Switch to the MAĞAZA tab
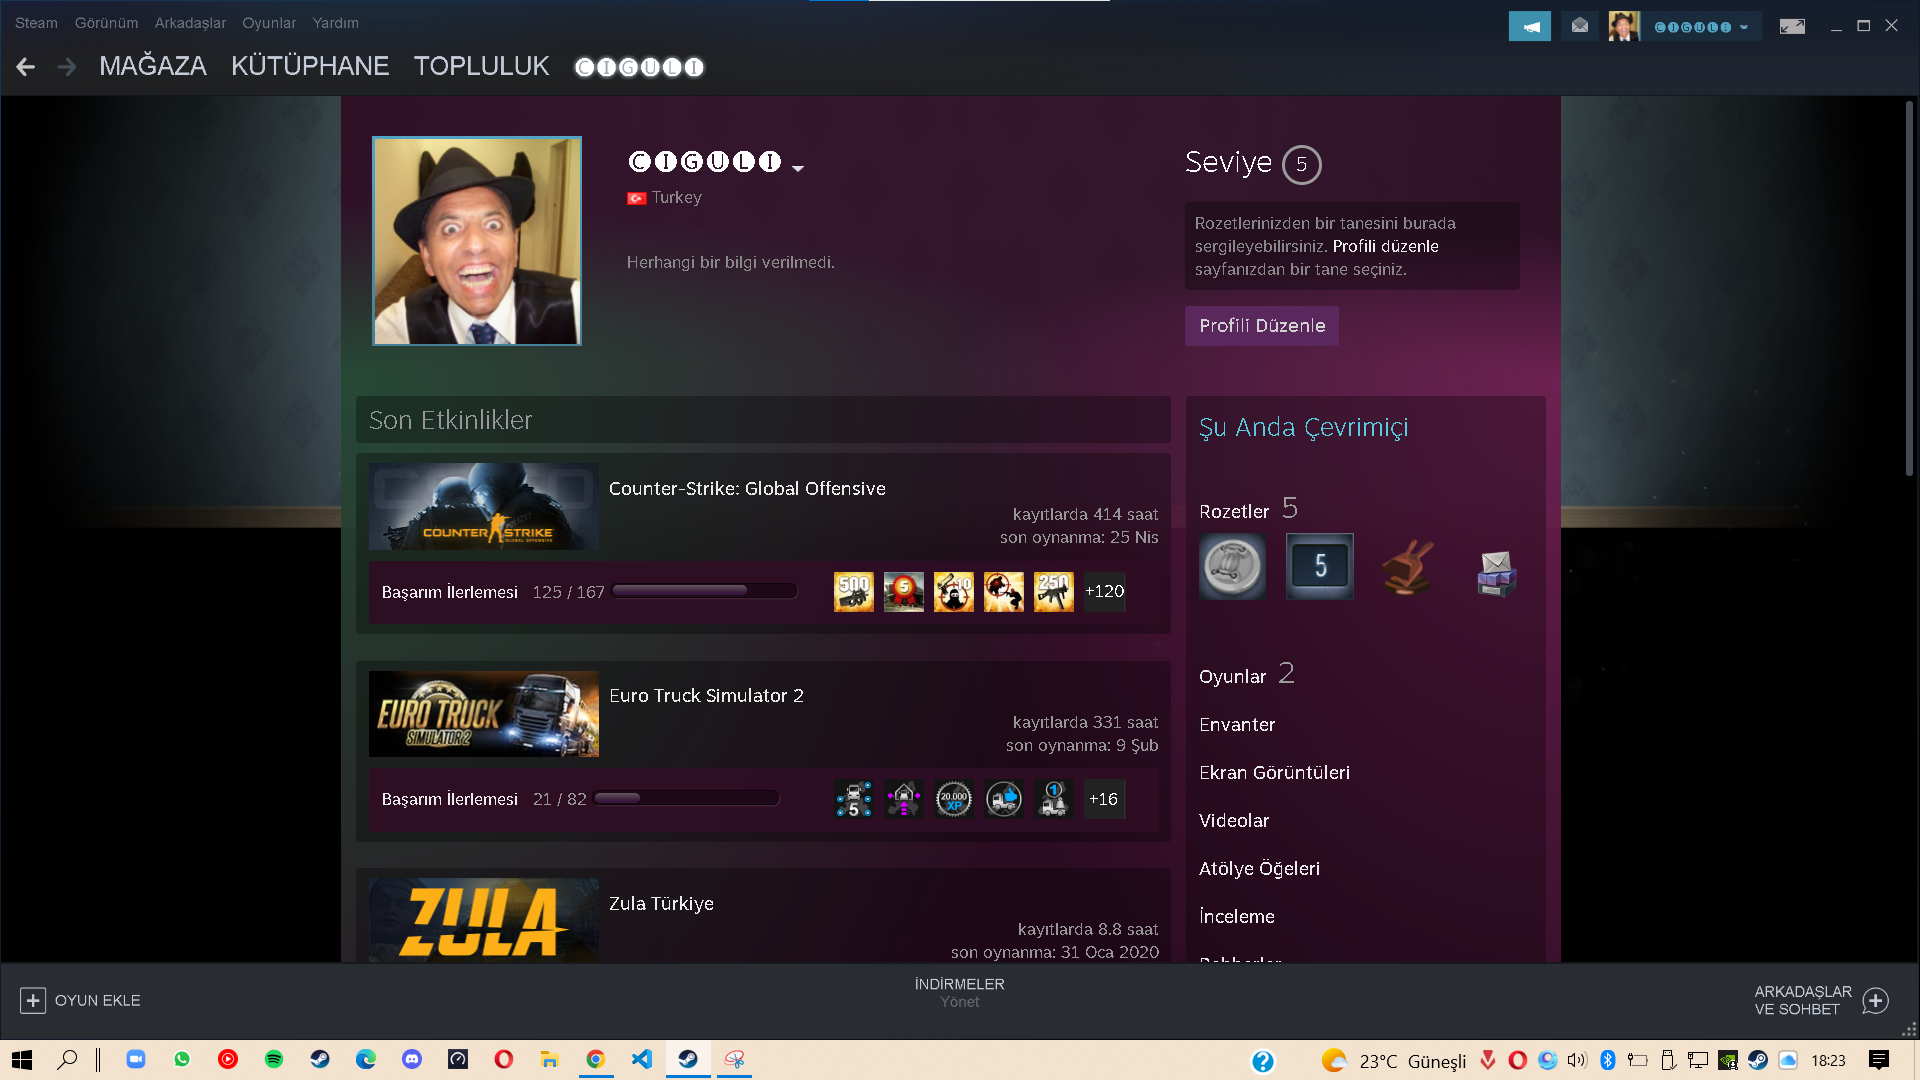 coord(153,66)
